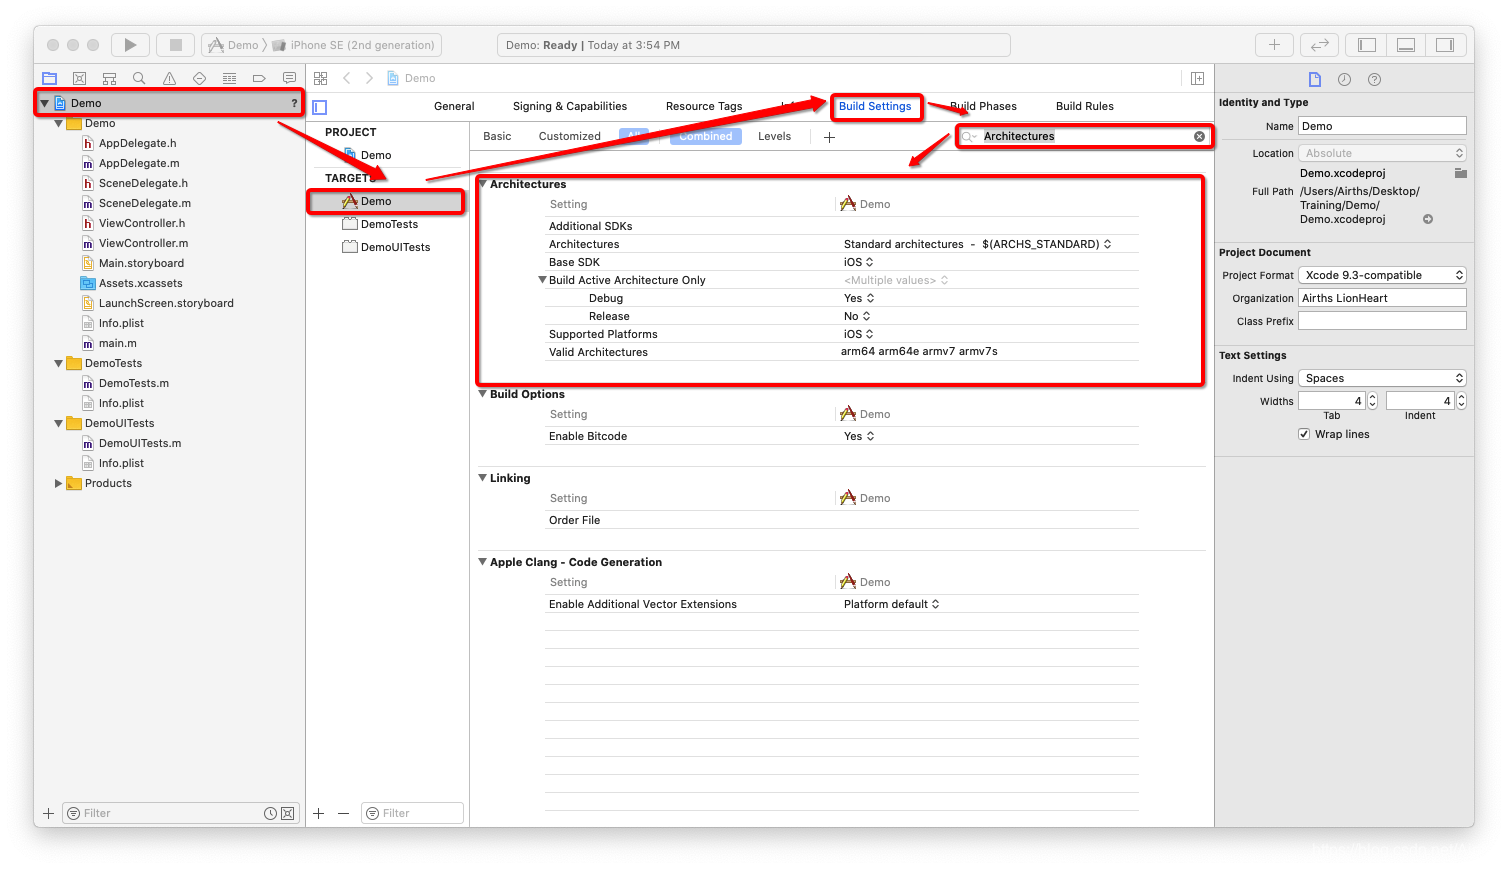The width and height of the screenshot is (1508, 869).
Task: Show recent files filter in navigator
Action: (270, 813)
